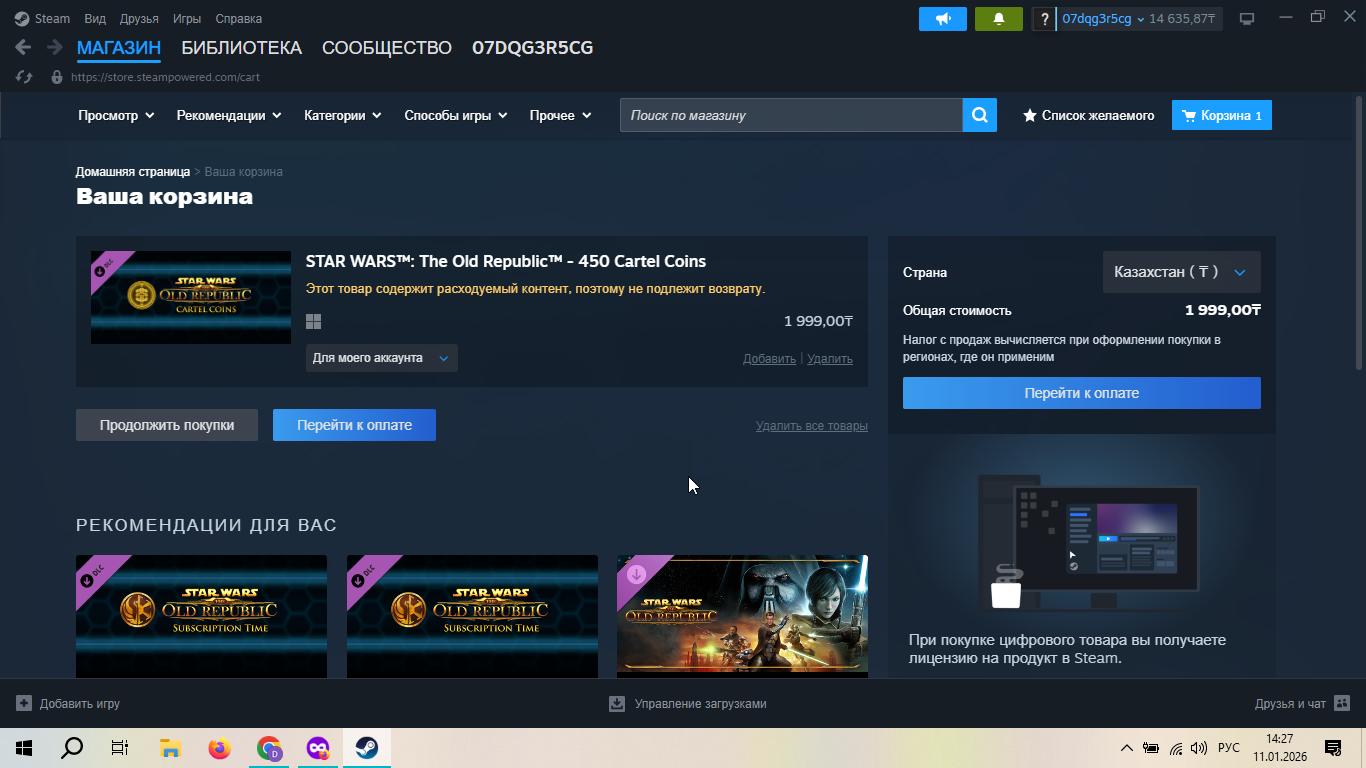Show hidden system tray icons
Image resolution: width=1366 pixels, height=768 pixels.
coord(1126,748)
